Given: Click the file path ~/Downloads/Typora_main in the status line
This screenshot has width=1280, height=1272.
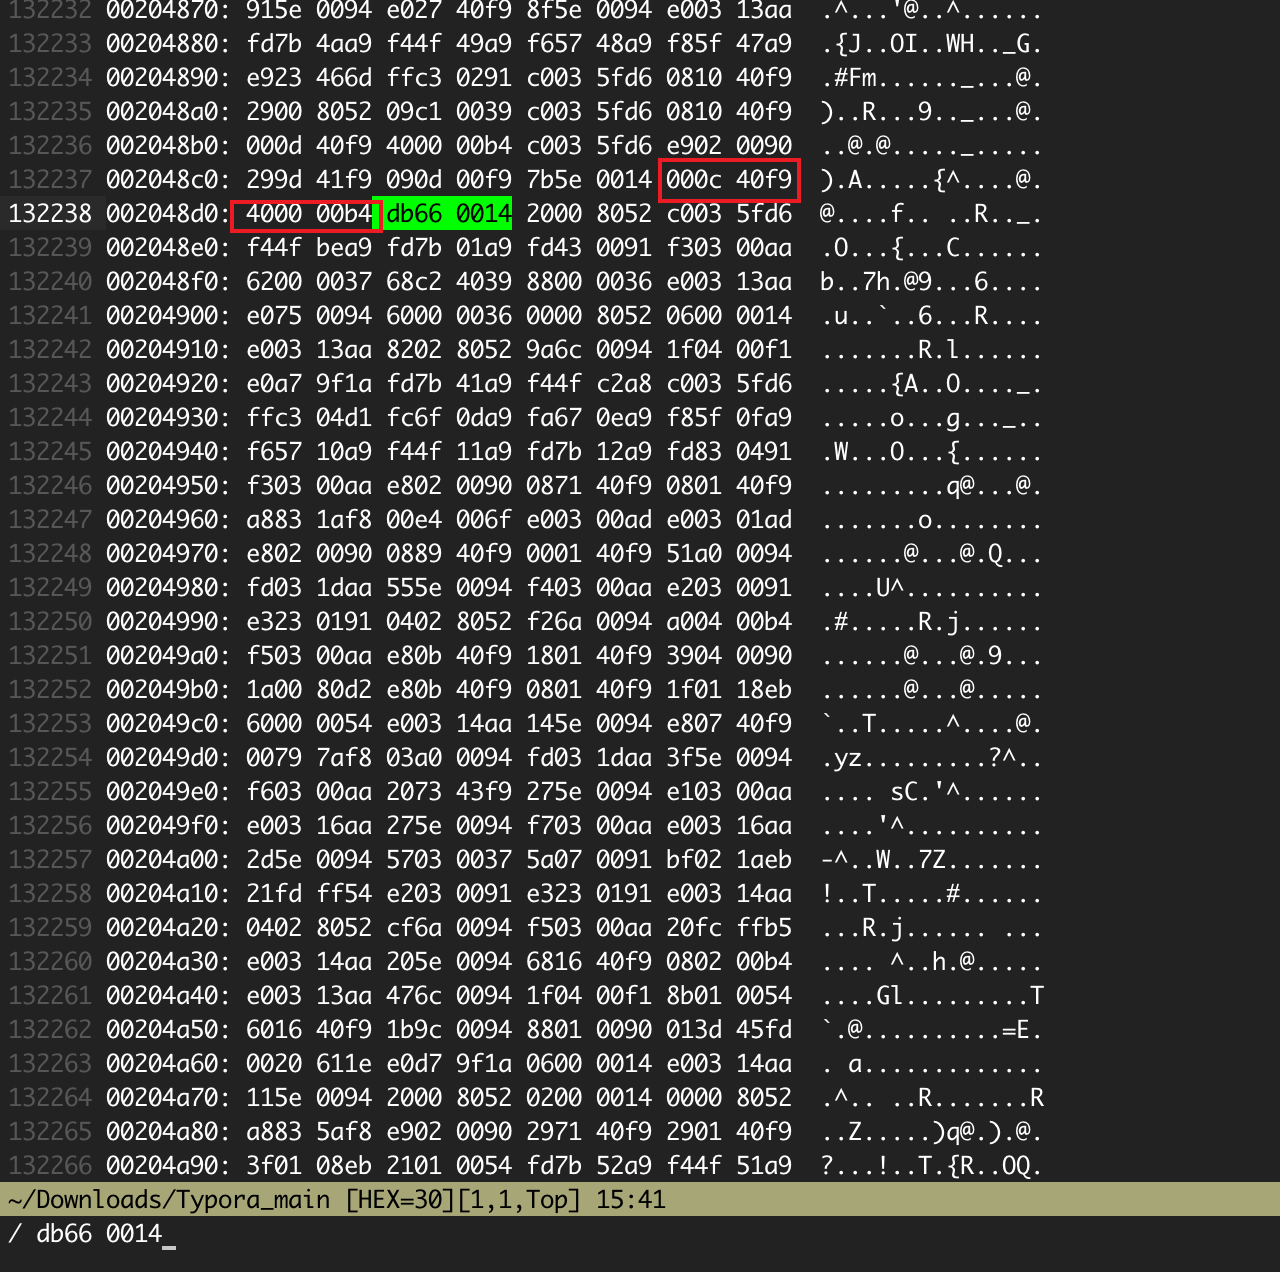Looking at the screenshot, I should [x=168, y=1200].
